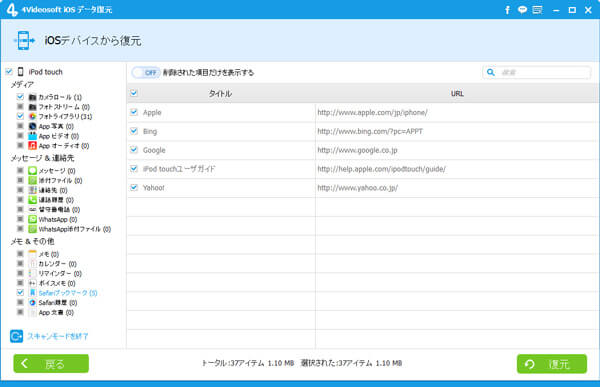Screen dimensions: 600x387
Task: Click the カレンダー calendar icon
Action: tap(33, 264)
